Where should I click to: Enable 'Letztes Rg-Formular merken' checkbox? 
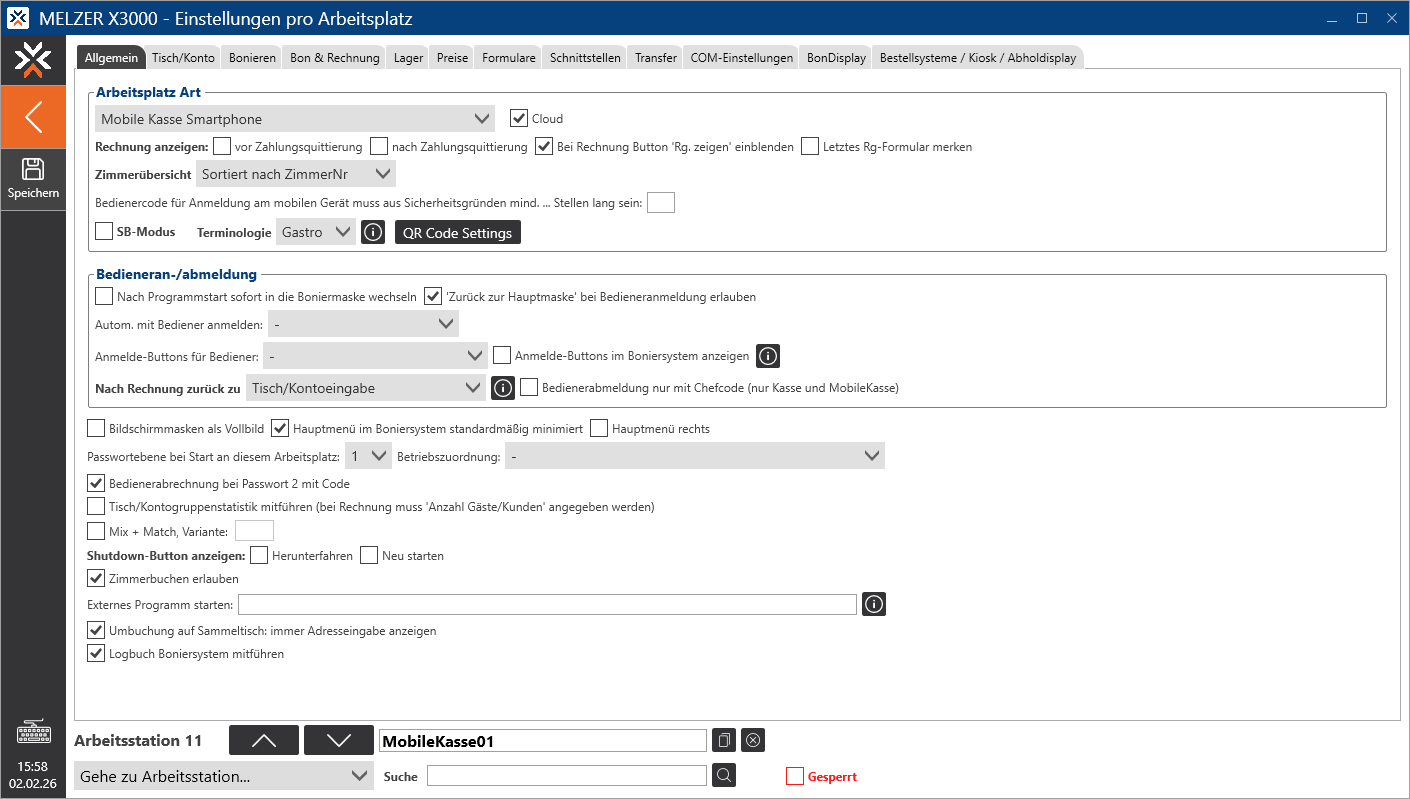[810, 146]
